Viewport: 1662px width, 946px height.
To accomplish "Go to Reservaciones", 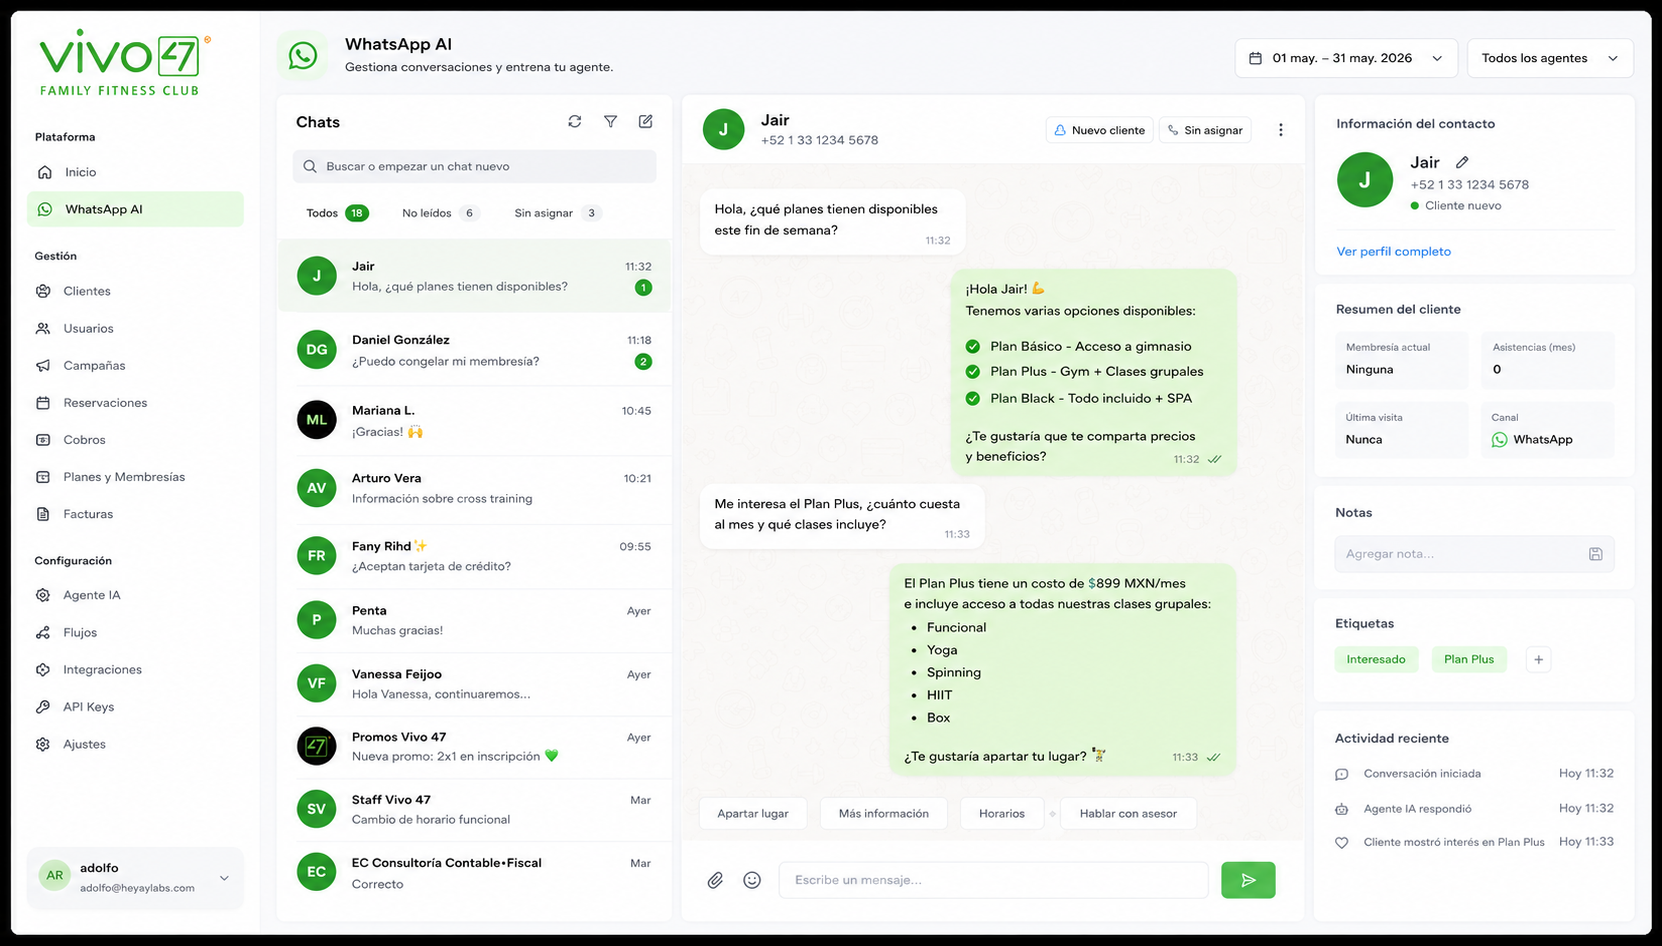I will pyautogui.click(x=135, y=402).
